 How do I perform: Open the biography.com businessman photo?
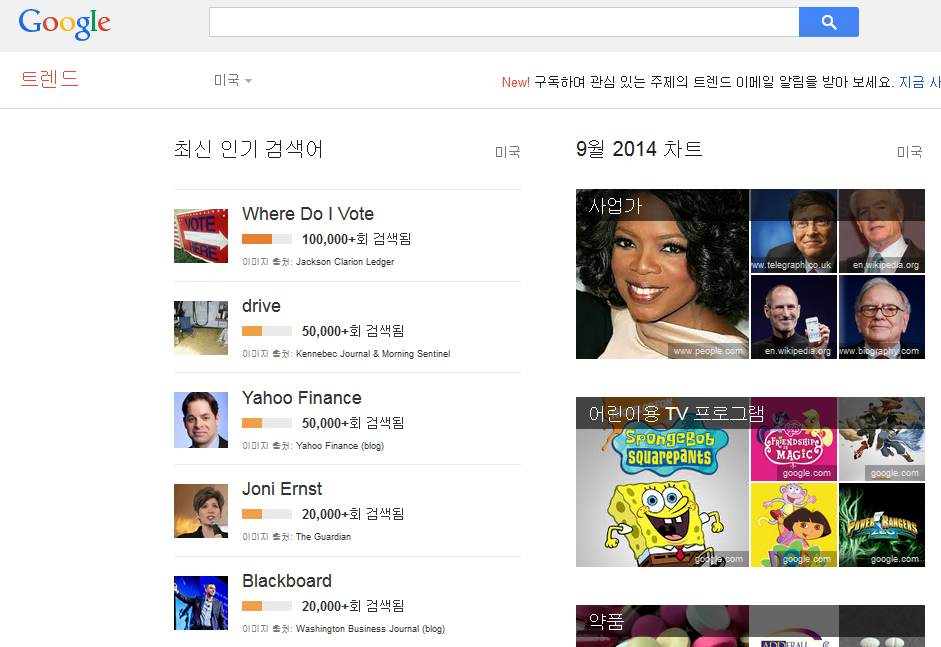tap(882, 317)
